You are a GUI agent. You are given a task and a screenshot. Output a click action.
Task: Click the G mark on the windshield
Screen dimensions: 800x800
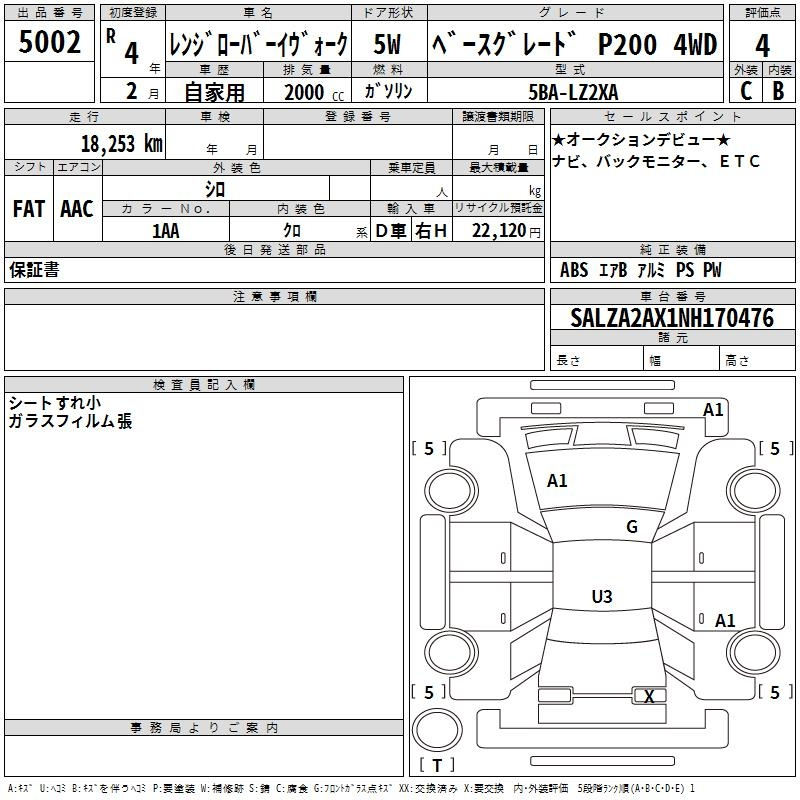(x=632, y=527)
